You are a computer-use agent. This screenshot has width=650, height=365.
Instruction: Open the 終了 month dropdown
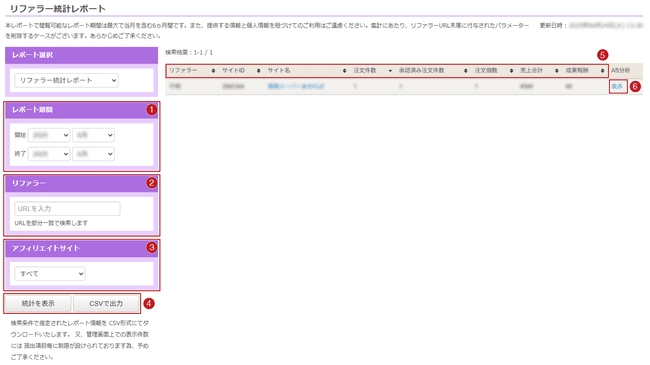[93, 154]
